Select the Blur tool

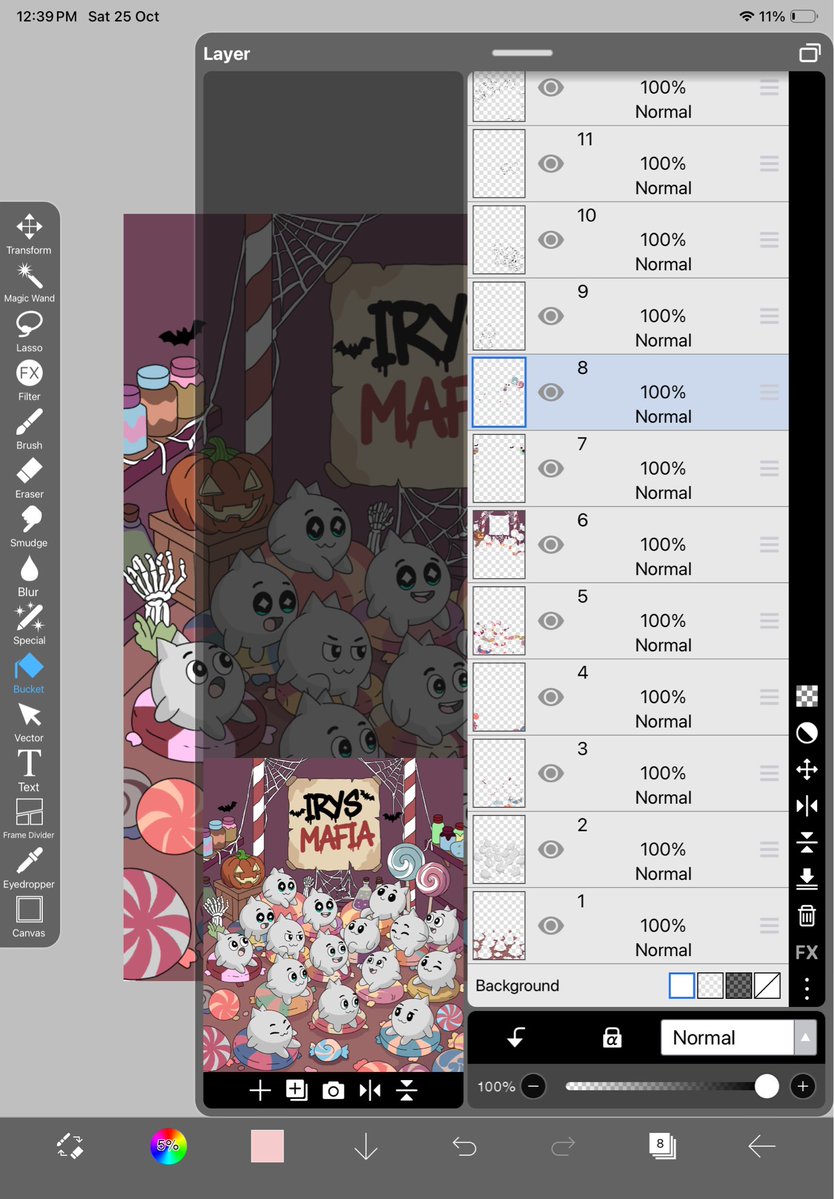29,576
